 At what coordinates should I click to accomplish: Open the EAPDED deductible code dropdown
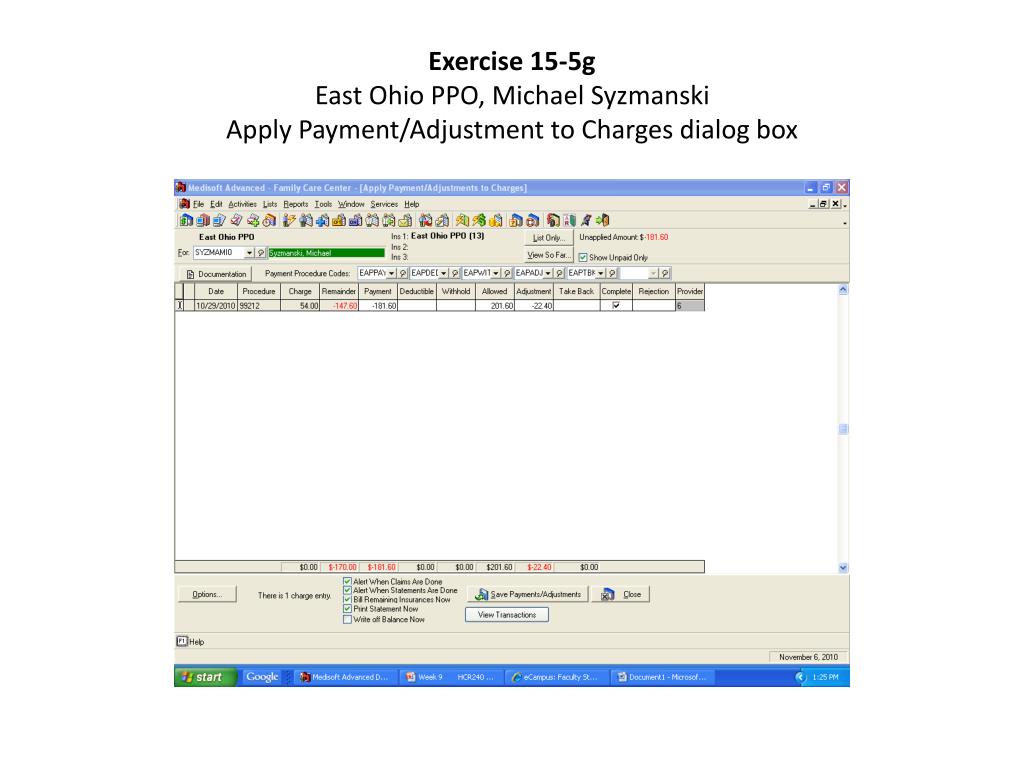pyautogui.click(x=443, y=273)
